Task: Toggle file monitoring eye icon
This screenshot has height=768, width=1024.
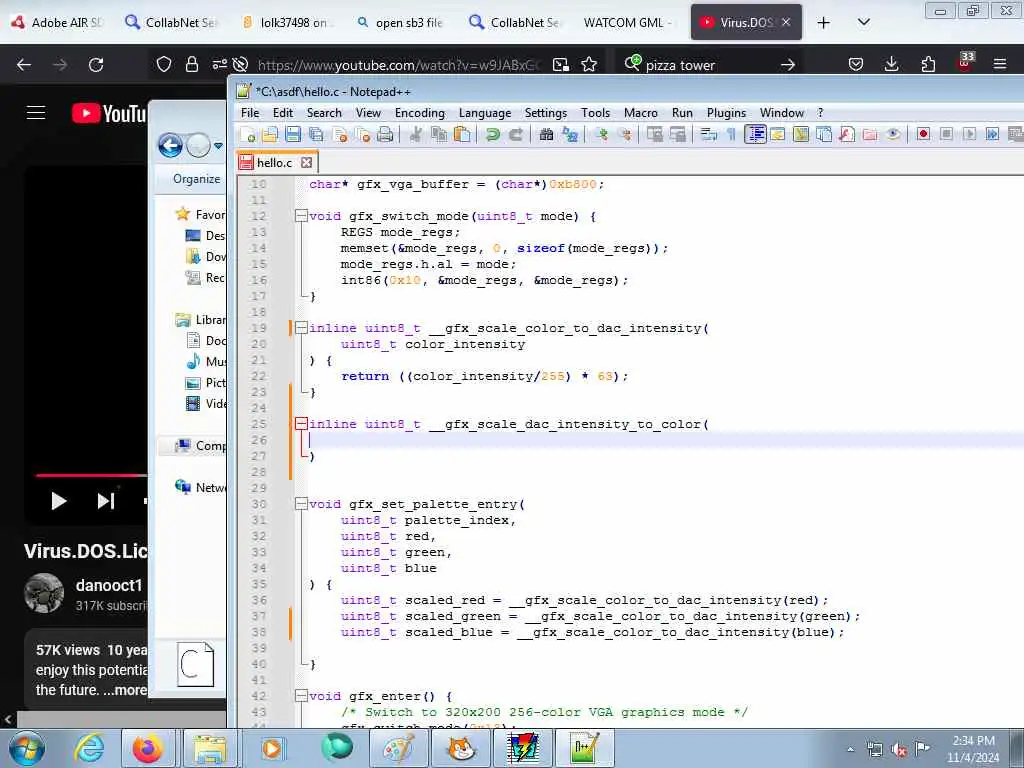Action: [893, 135]
